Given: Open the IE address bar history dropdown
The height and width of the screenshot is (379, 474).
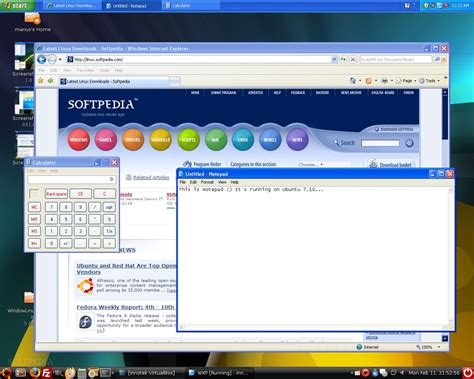Looking at the screenshot, I should point(334,59).
